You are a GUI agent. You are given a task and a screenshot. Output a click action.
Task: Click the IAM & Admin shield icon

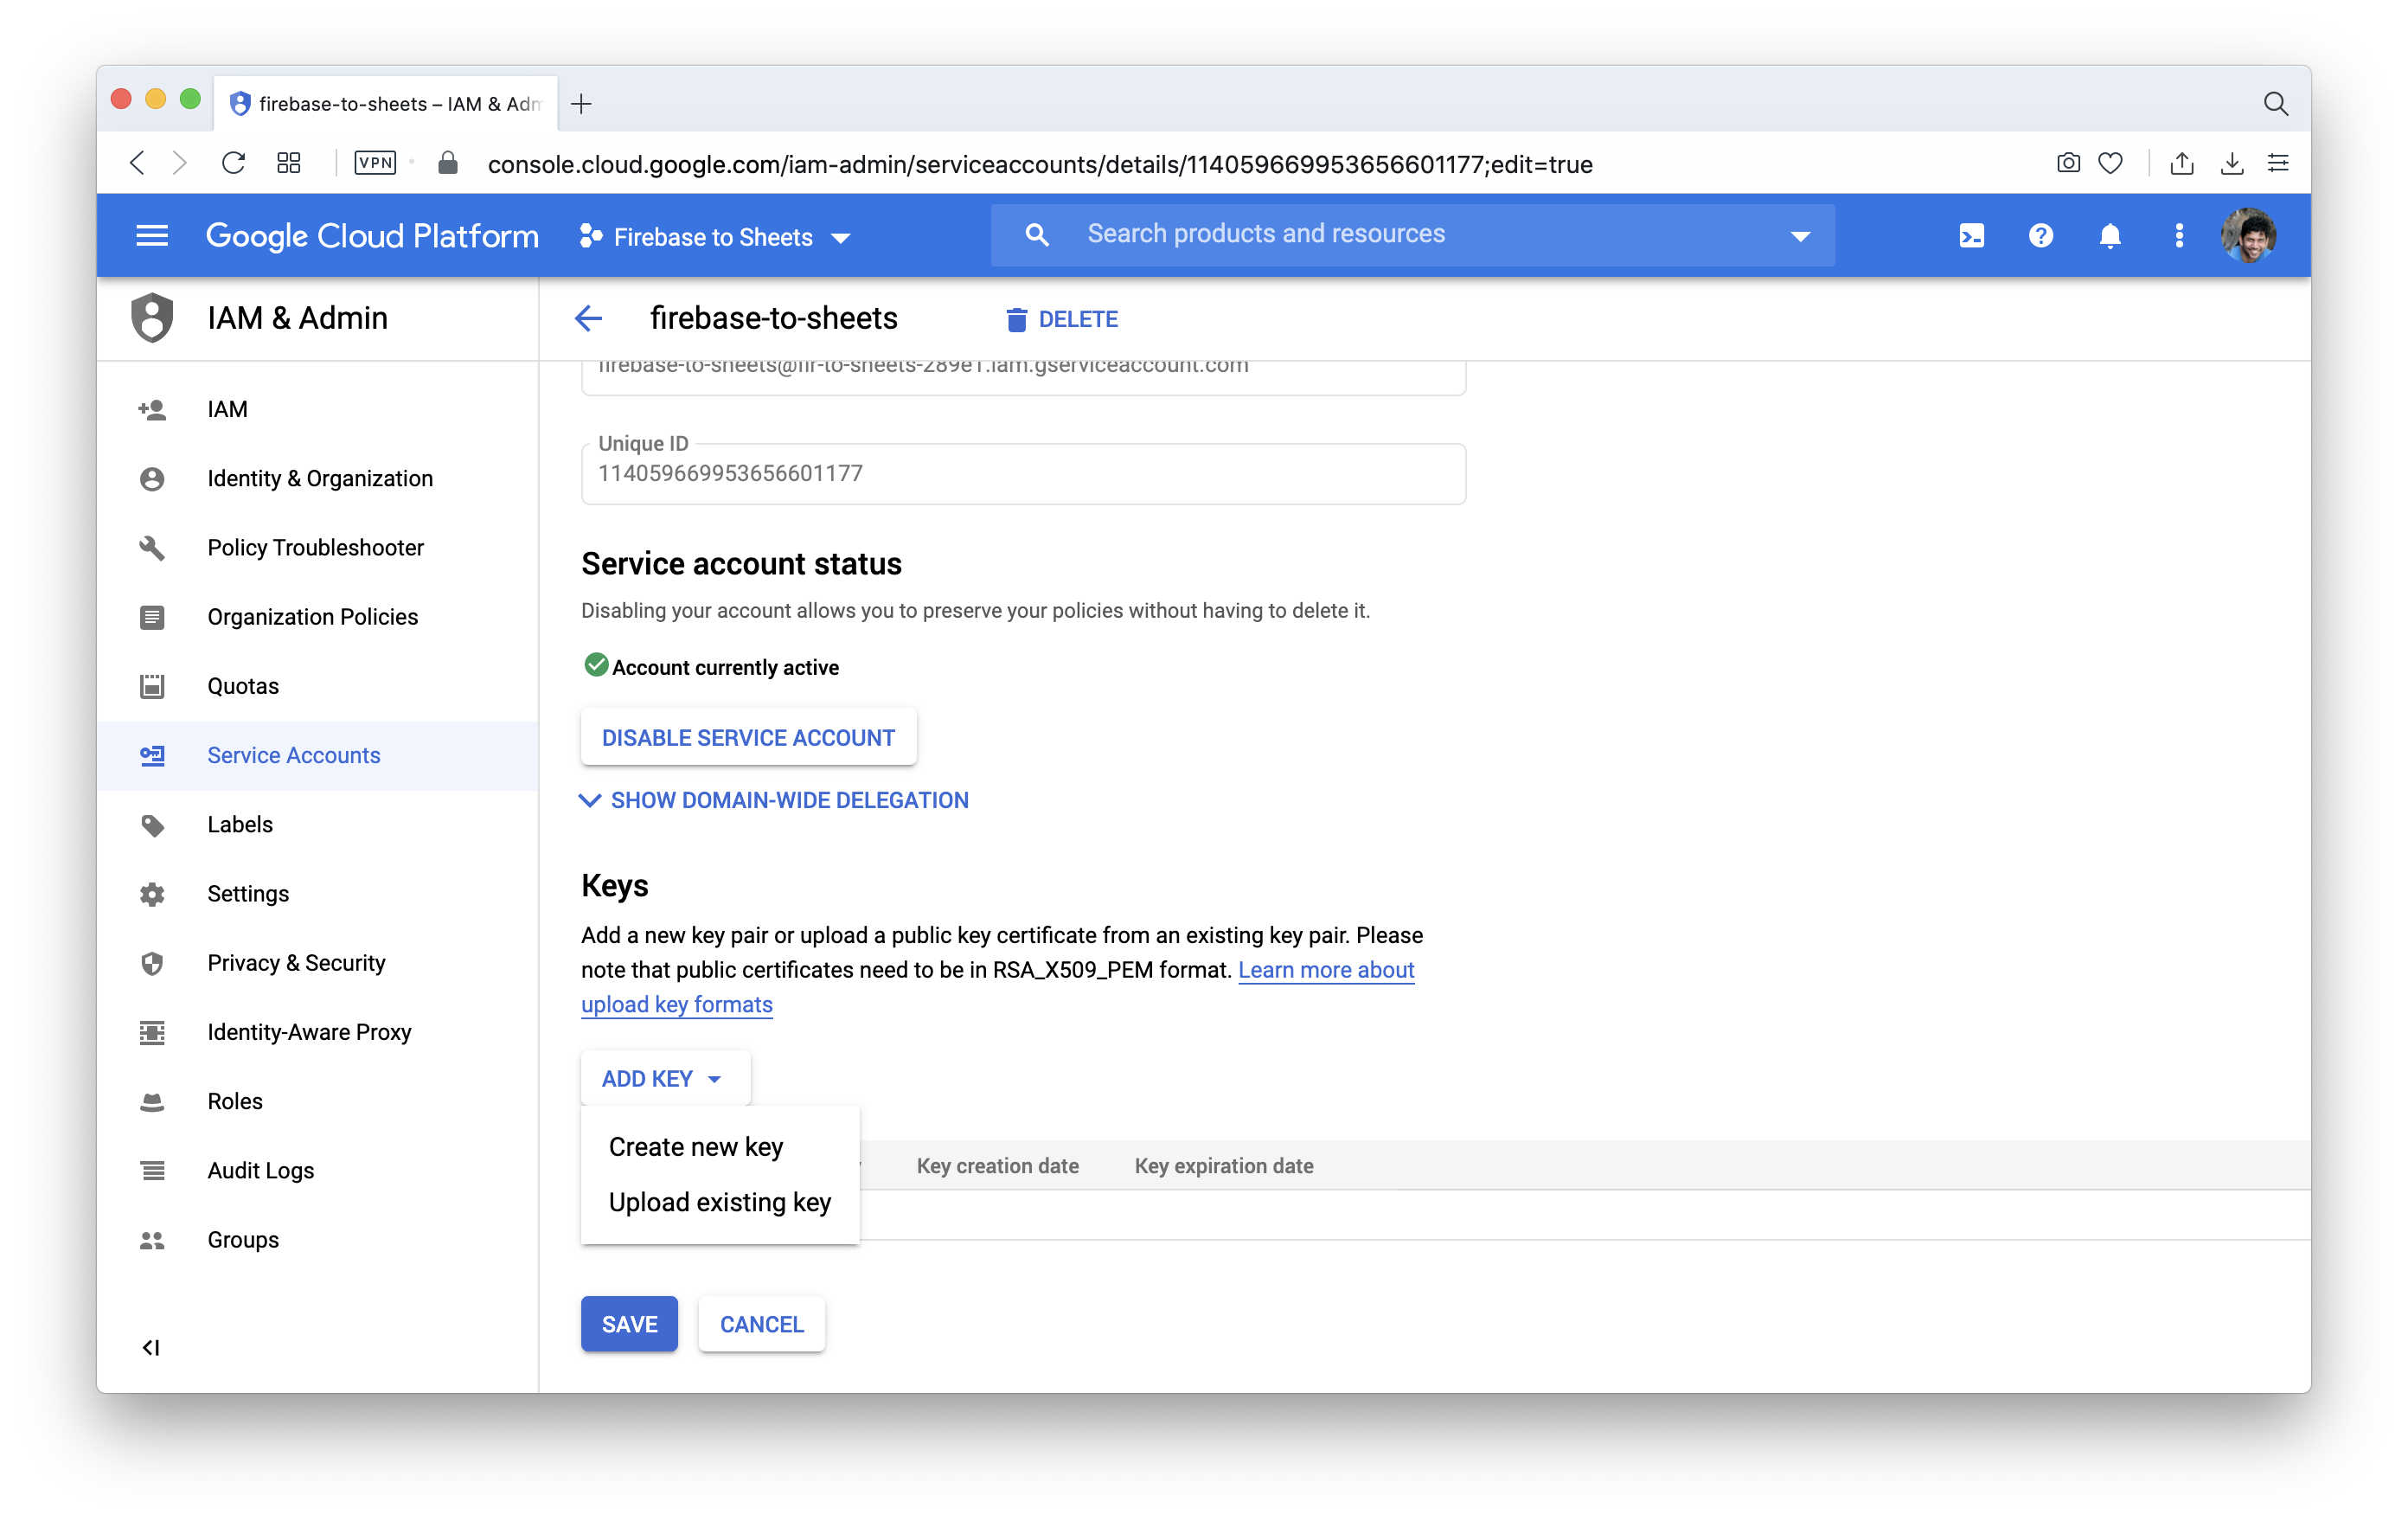pos(152,318)
